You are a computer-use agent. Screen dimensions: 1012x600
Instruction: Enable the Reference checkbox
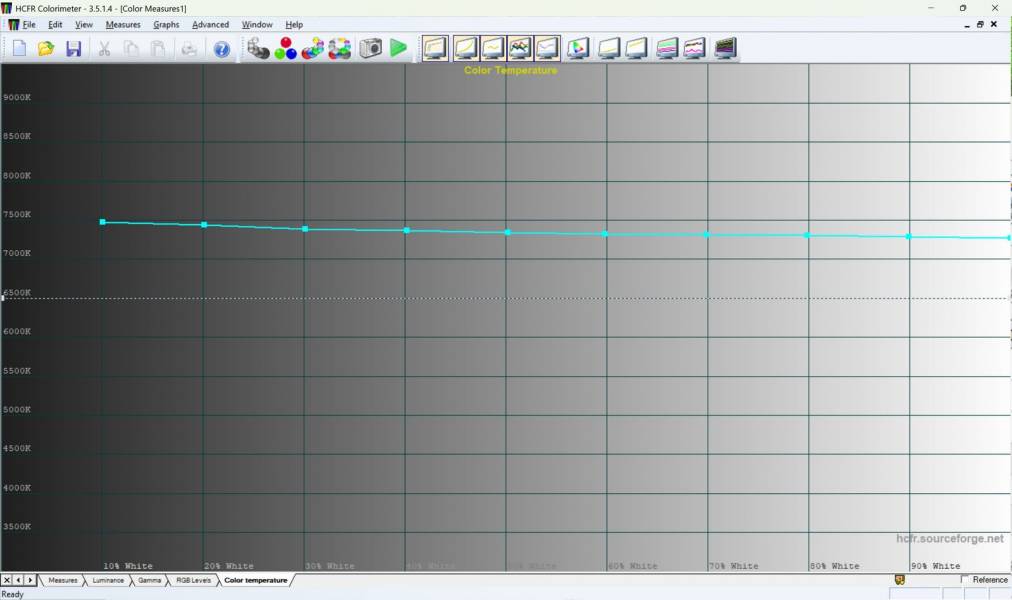pyautogui.click(x=965, y=580)
